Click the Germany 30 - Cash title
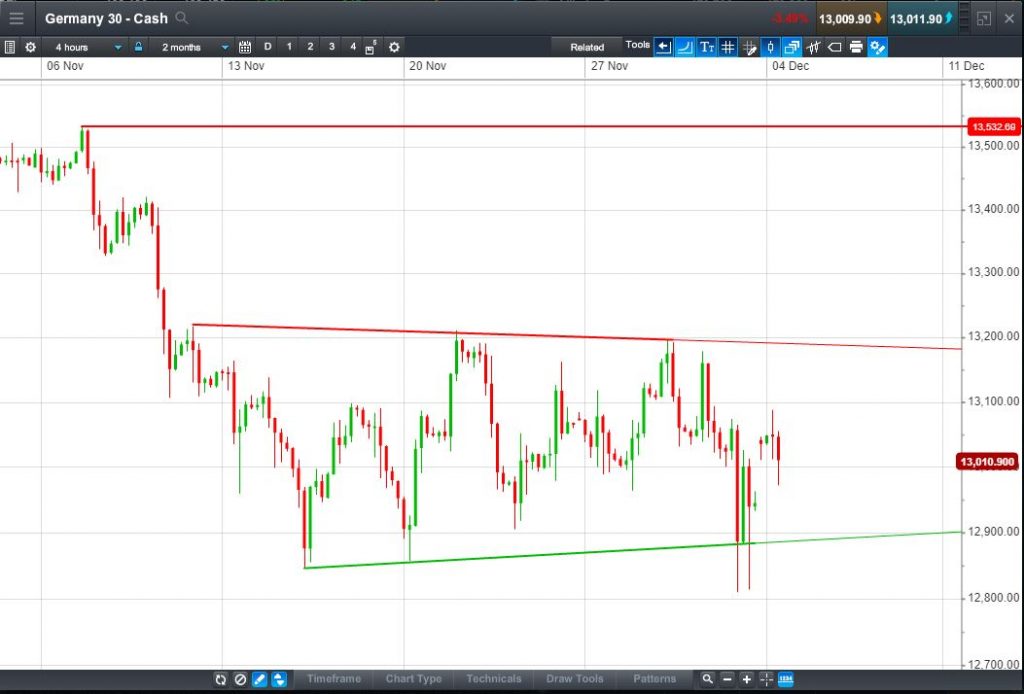Screen dimensions: 1024x694 (106, 18)
